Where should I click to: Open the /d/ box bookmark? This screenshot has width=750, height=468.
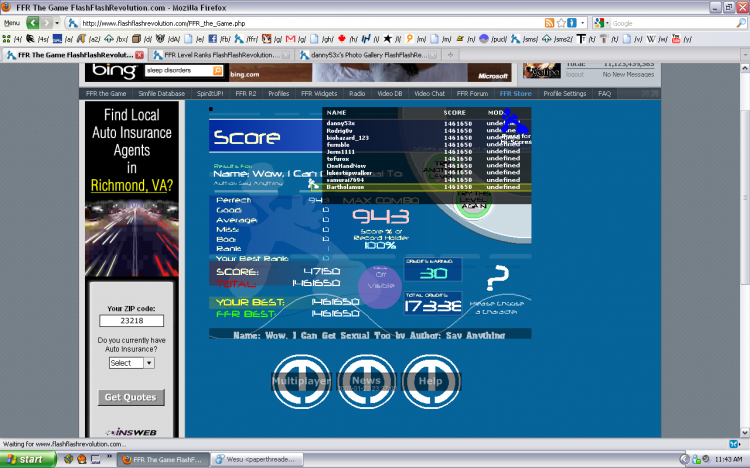tap(142, 39)
